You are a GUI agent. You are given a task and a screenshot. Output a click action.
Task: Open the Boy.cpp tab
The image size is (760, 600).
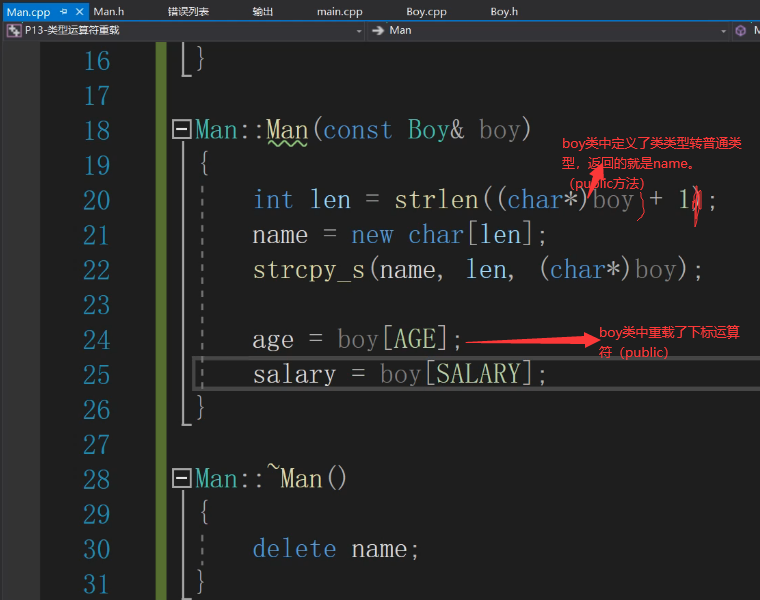[428, 12]
